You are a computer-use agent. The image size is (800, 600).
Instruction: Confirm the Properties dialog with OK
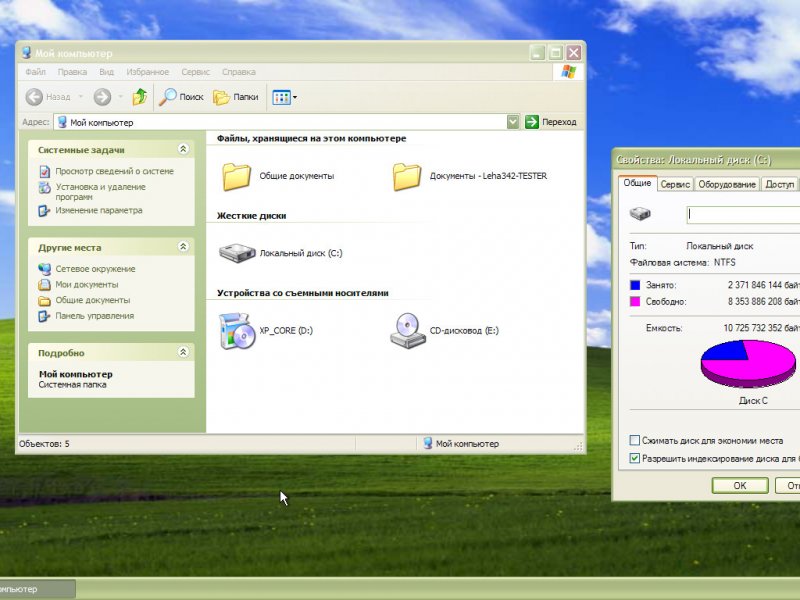tap(740, 485)
